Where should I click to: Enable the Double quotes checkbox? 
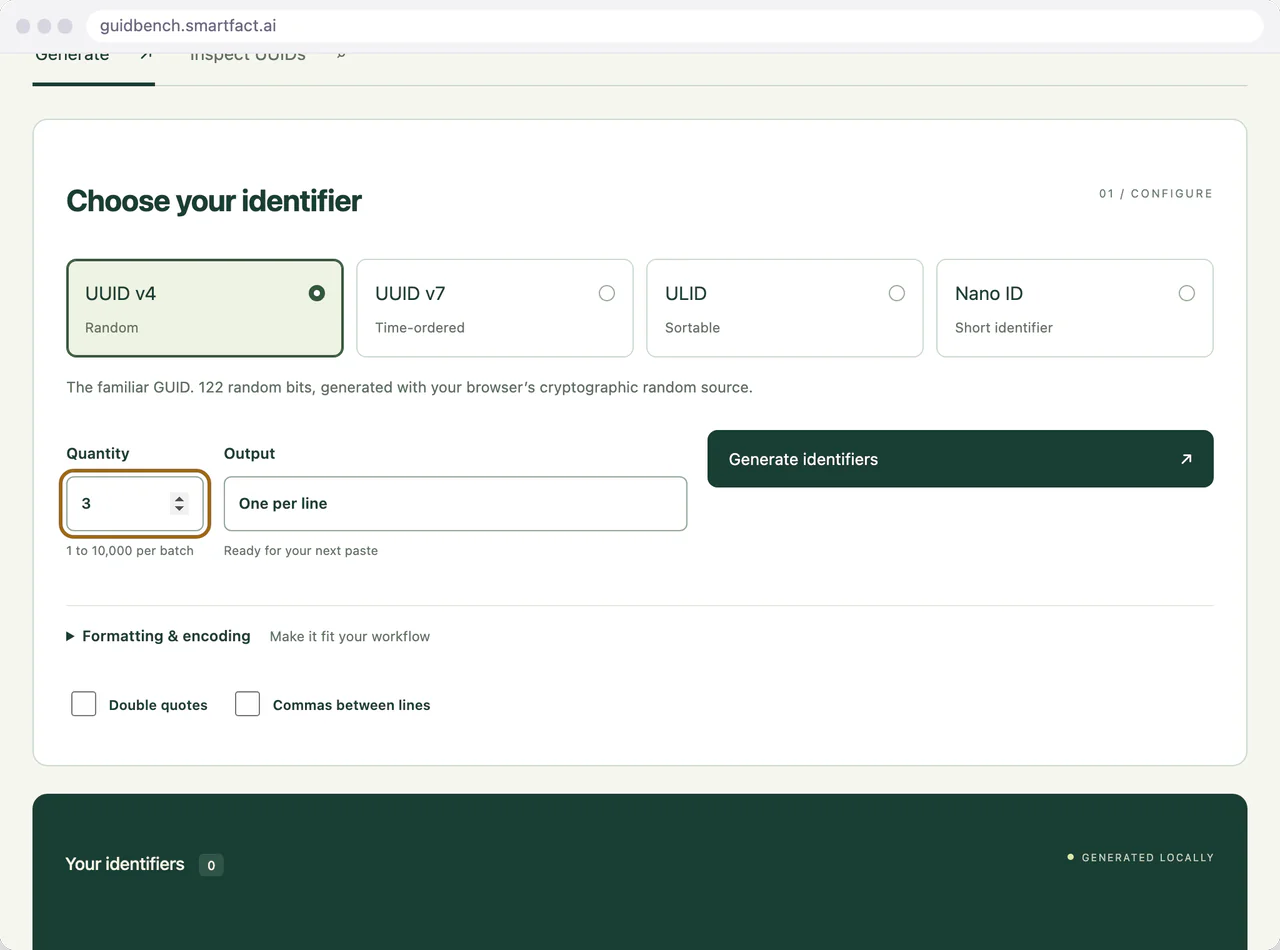click(x=84, y=704)
